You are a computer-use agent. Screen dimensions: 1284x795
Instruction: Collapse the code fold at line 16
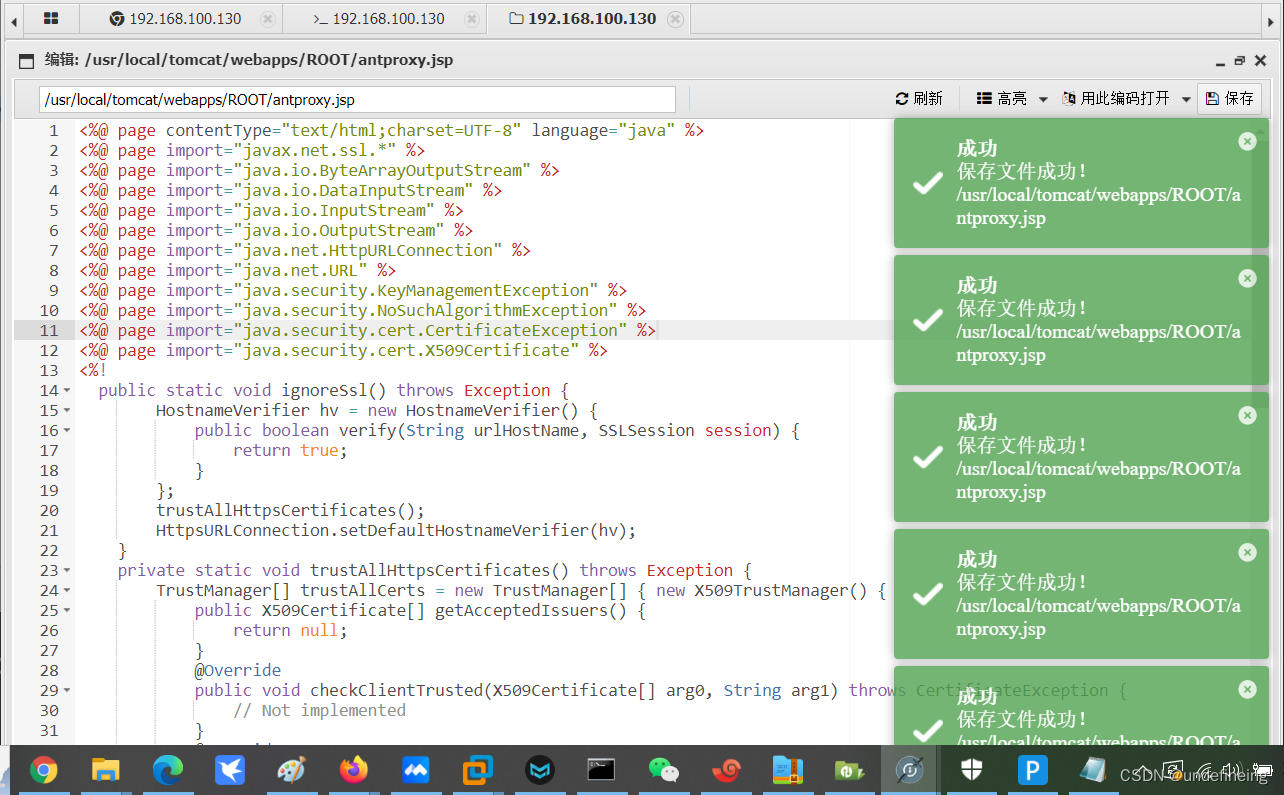pyautogui.click(x=67, y=430)
